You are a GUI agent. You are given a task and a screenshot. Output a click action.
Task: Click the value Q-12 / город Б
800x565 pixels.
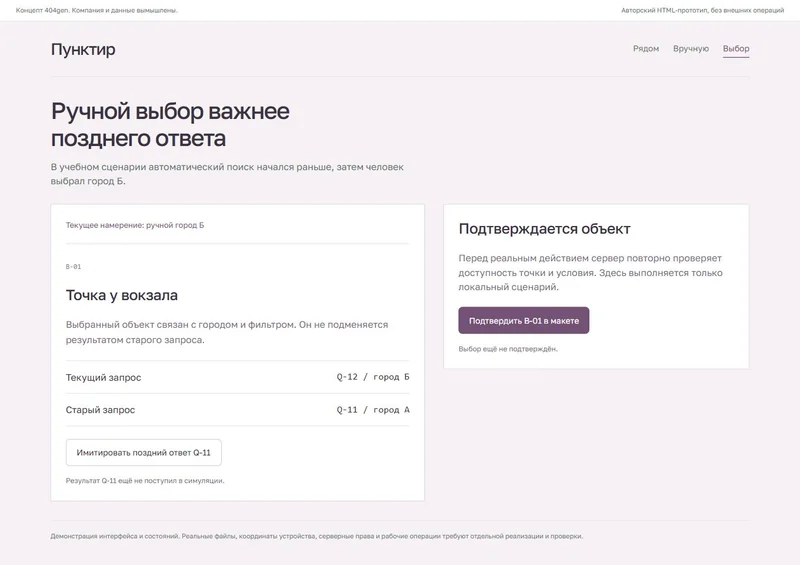373,377
